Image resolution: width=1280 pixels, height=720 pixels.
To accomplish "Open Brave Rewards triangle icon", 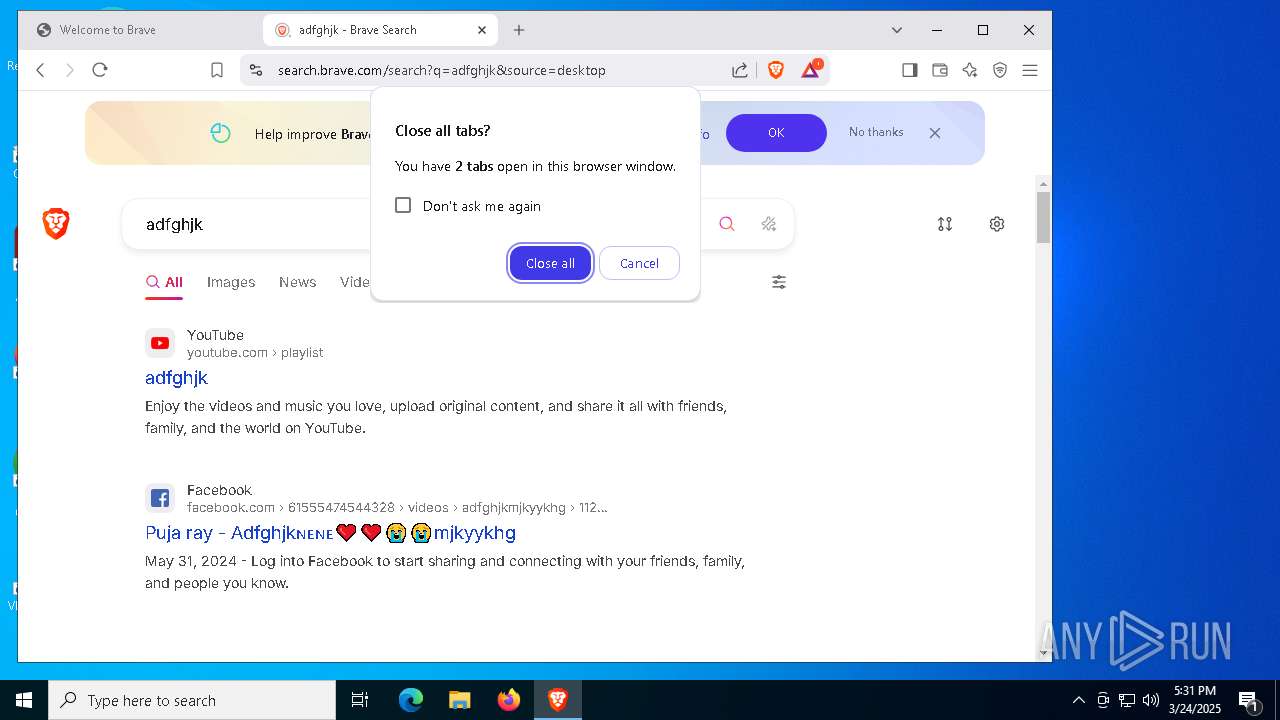I will point(811,69).
